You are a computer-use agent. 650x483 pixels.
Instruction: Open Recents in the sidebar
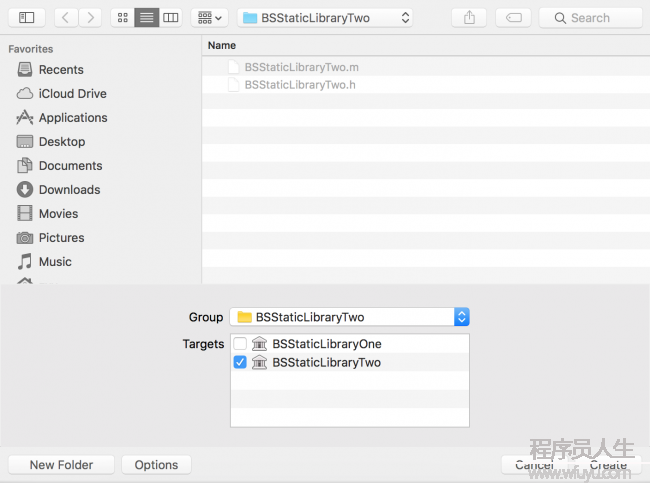pos(61,70)
